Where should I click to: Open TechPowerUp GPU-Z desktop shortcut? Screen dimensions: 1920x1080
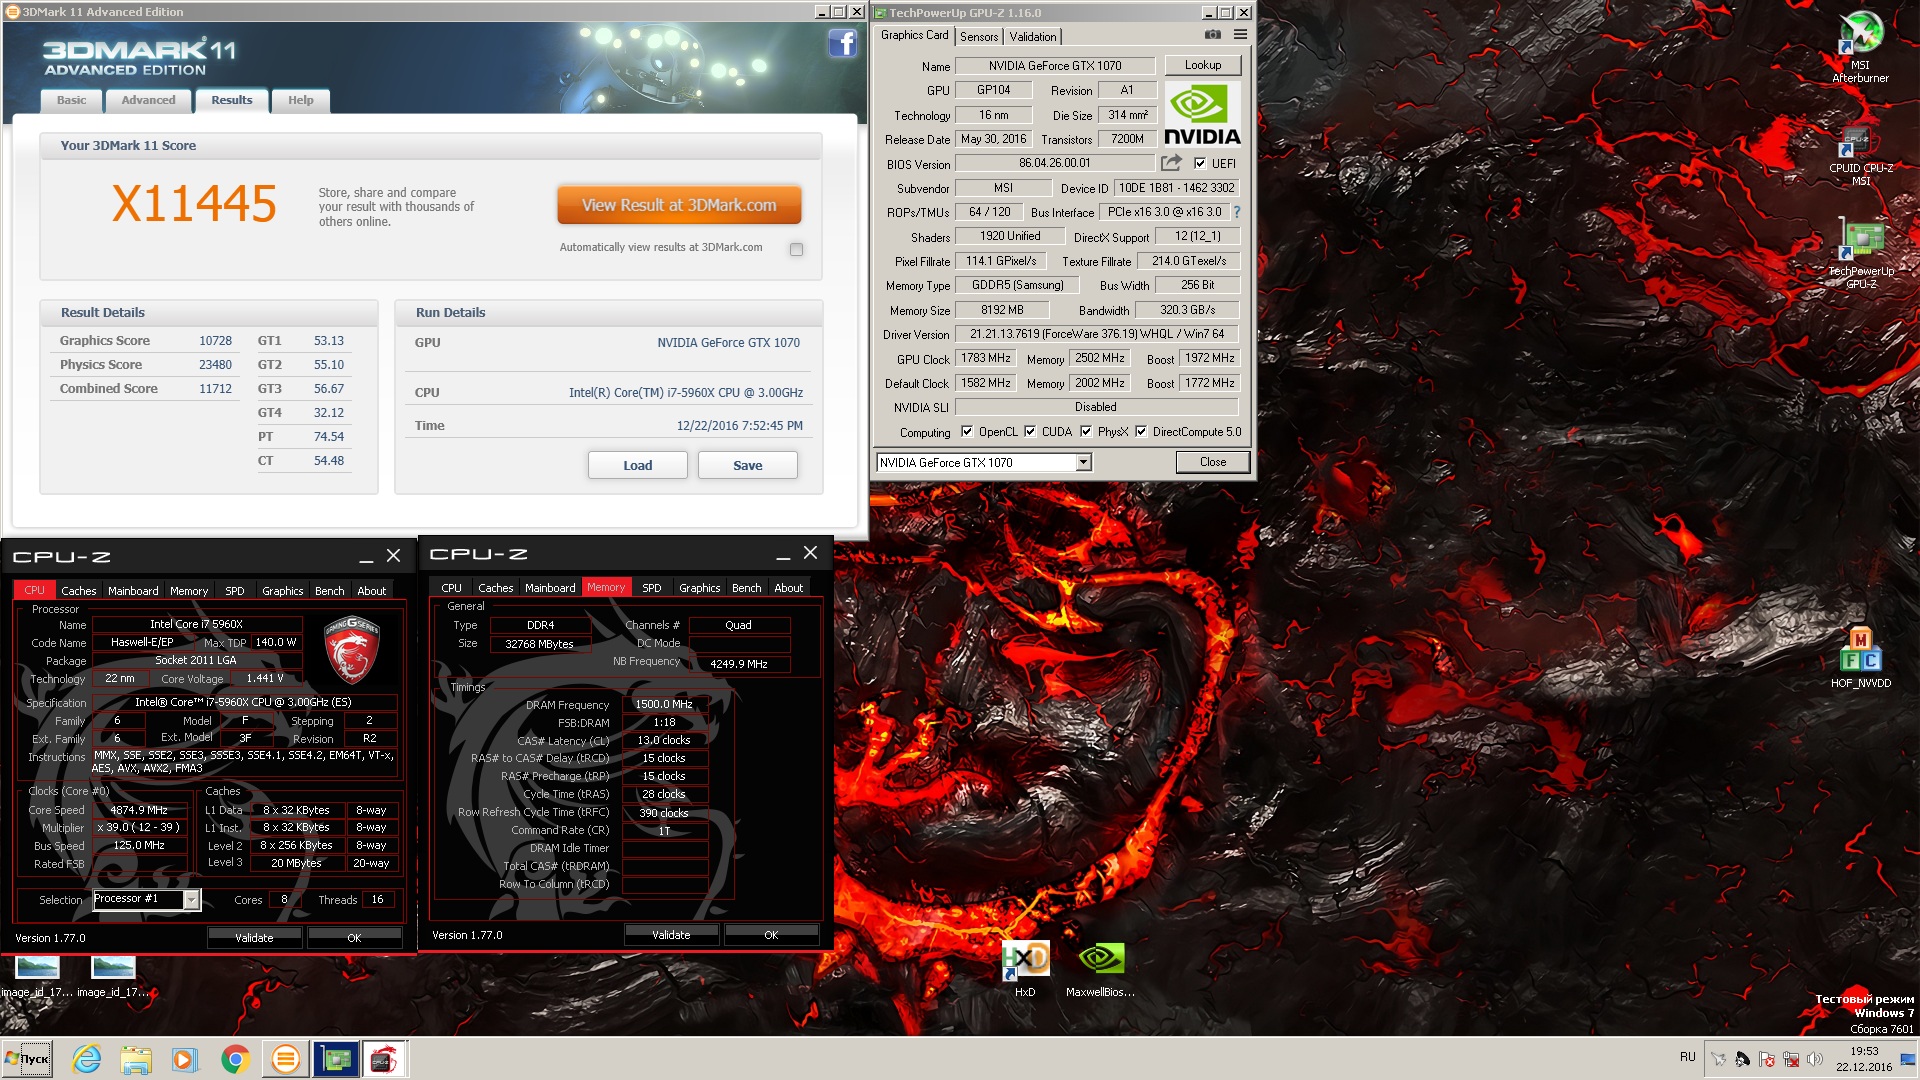coord(1861,255)
